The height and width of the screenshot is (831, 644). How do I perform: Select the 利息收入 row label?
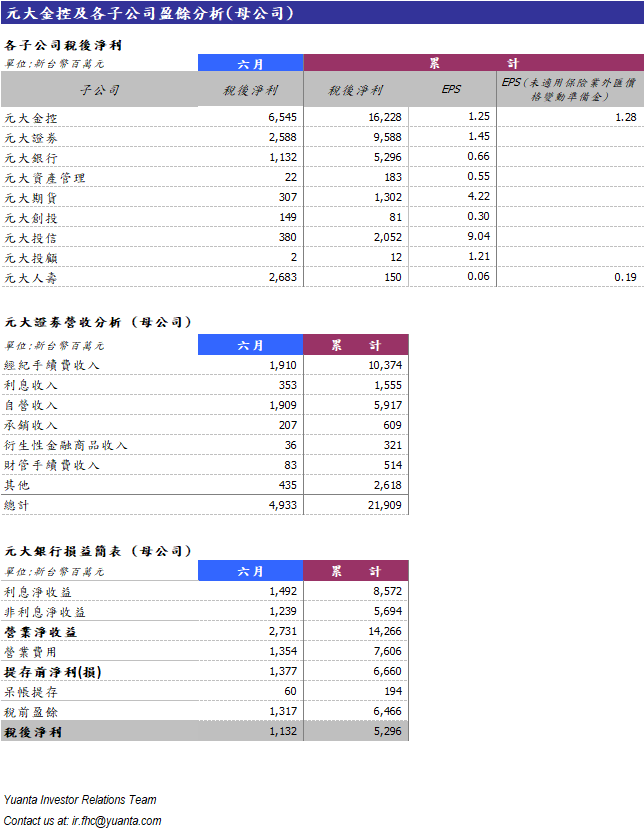click(31, 385)
